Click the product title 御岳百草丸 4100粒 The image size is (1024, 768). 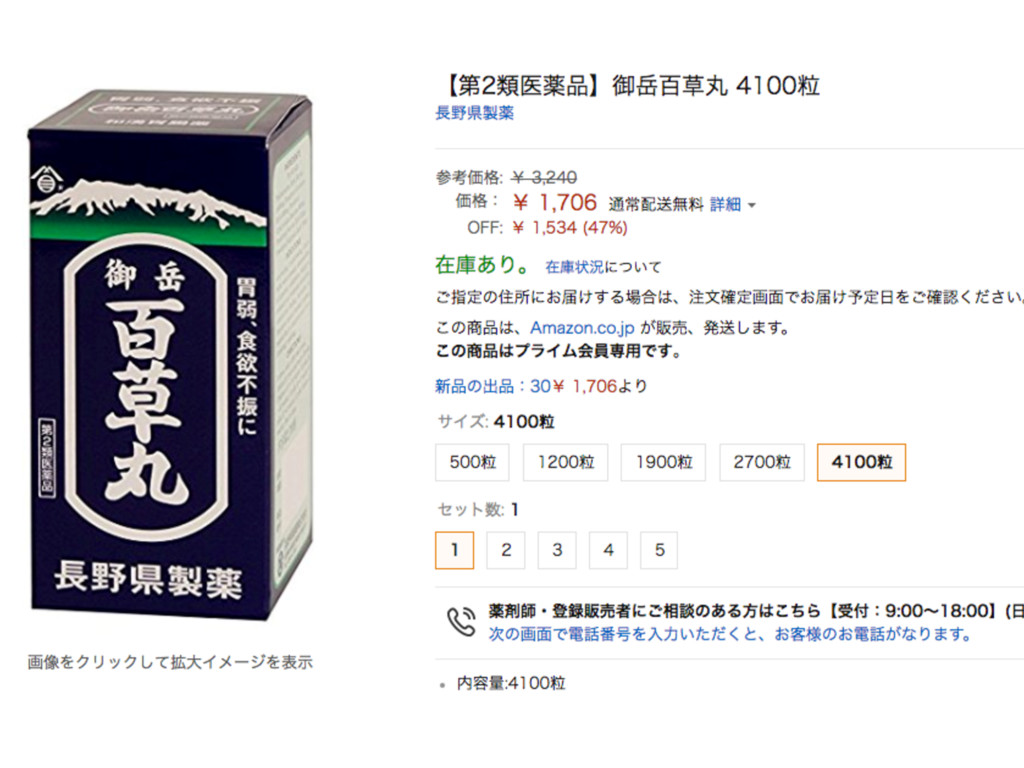tap(632, 86)
